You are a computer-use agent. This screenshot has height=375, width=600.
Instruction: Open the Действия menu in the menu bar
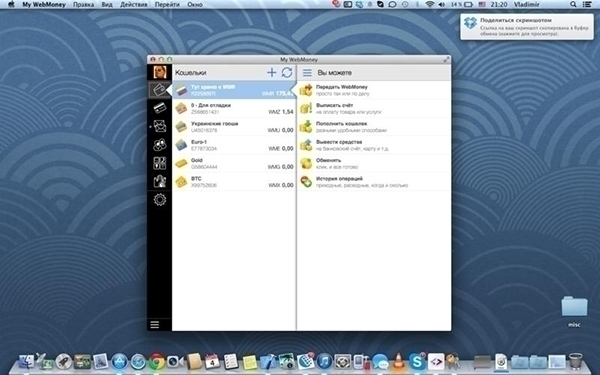(134, 5)
